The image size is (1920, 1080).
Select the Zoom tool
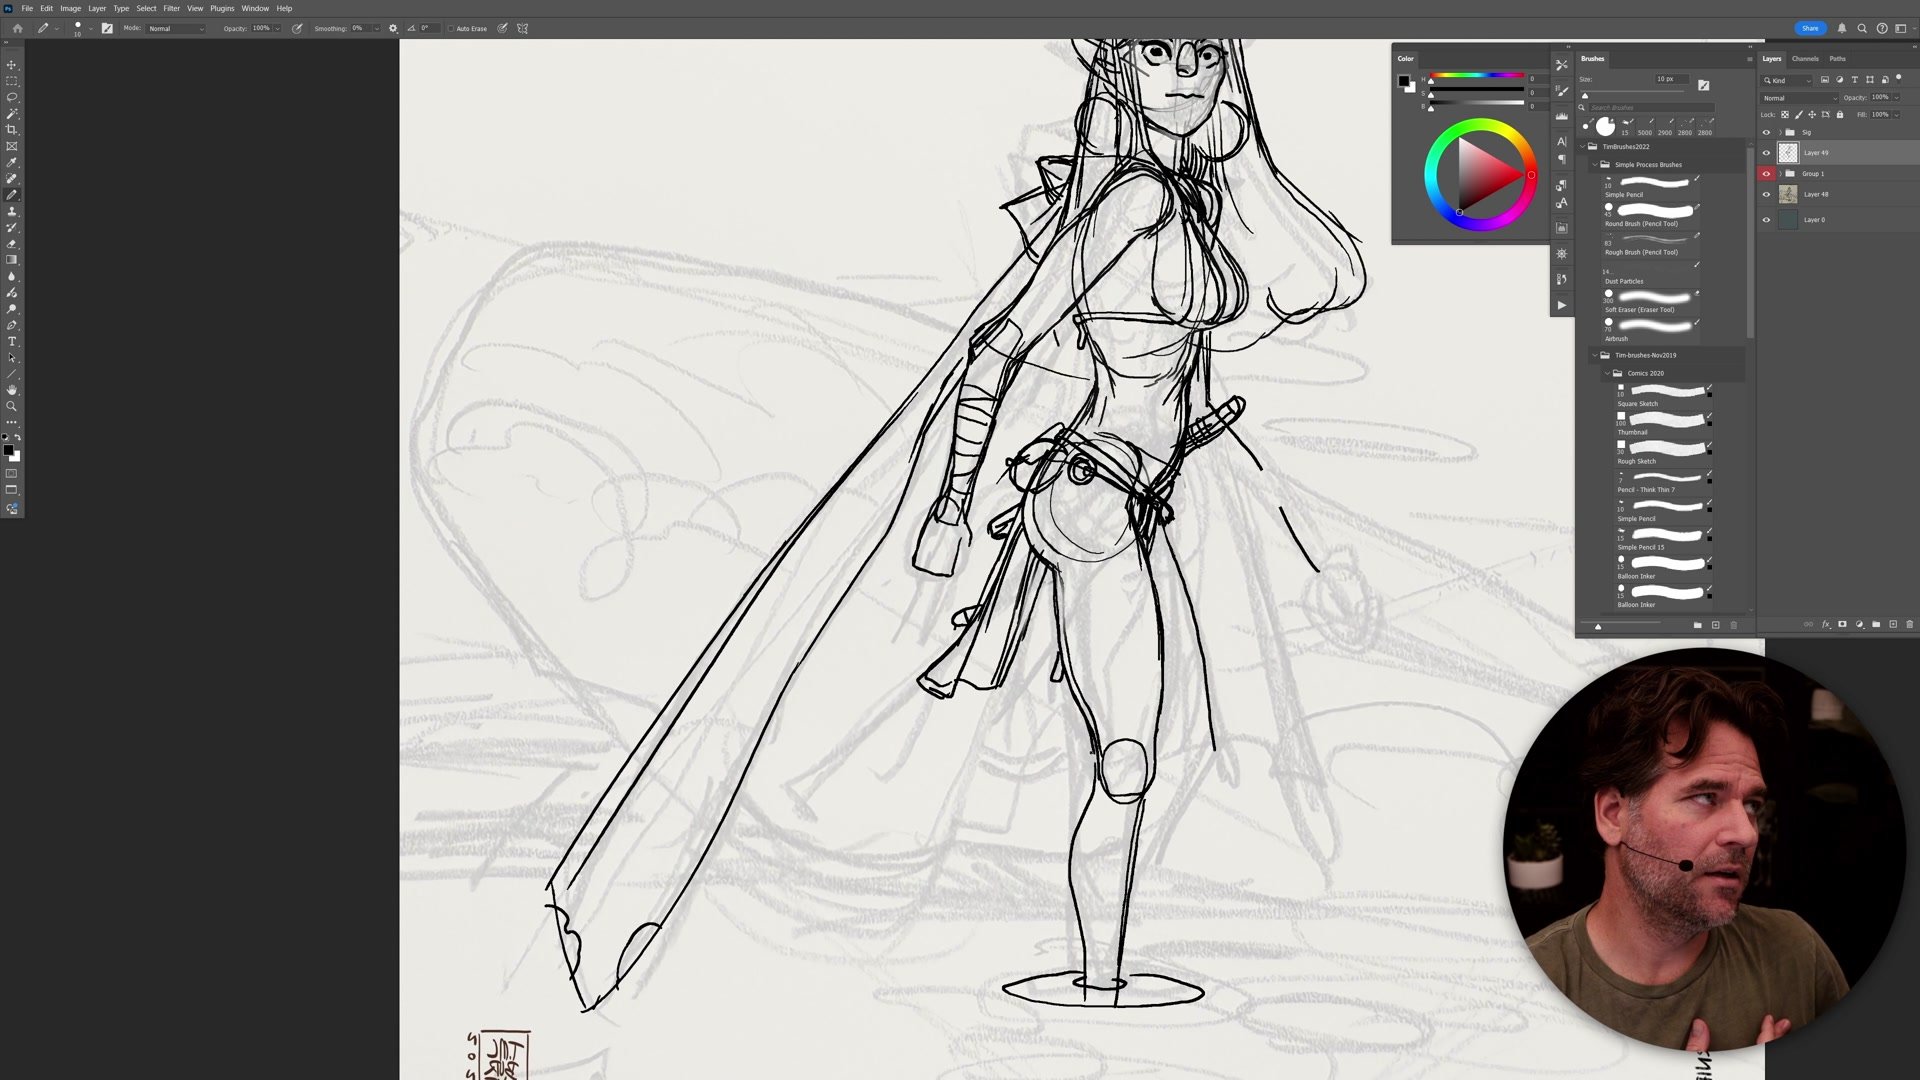[12, 406]
